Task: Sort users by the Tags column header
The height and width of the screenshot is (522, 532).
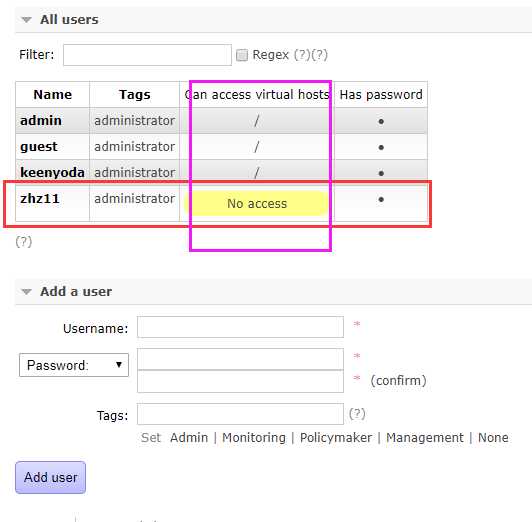Action: [134, 95]
